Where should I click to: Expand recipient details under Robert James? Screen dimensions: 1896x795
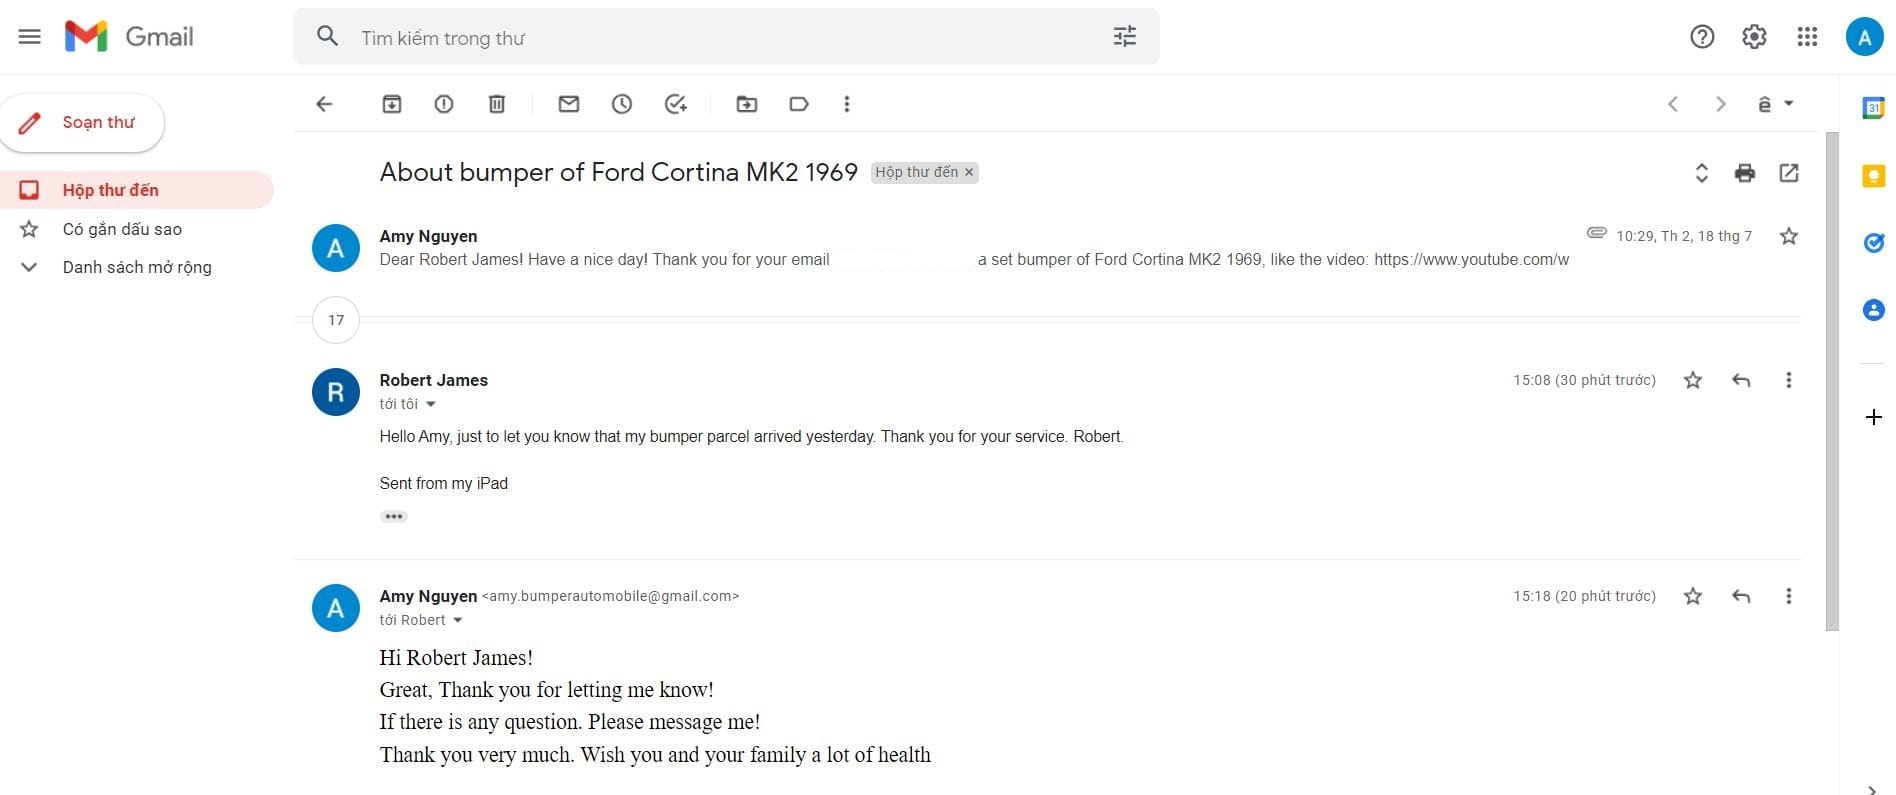(431, 404)
